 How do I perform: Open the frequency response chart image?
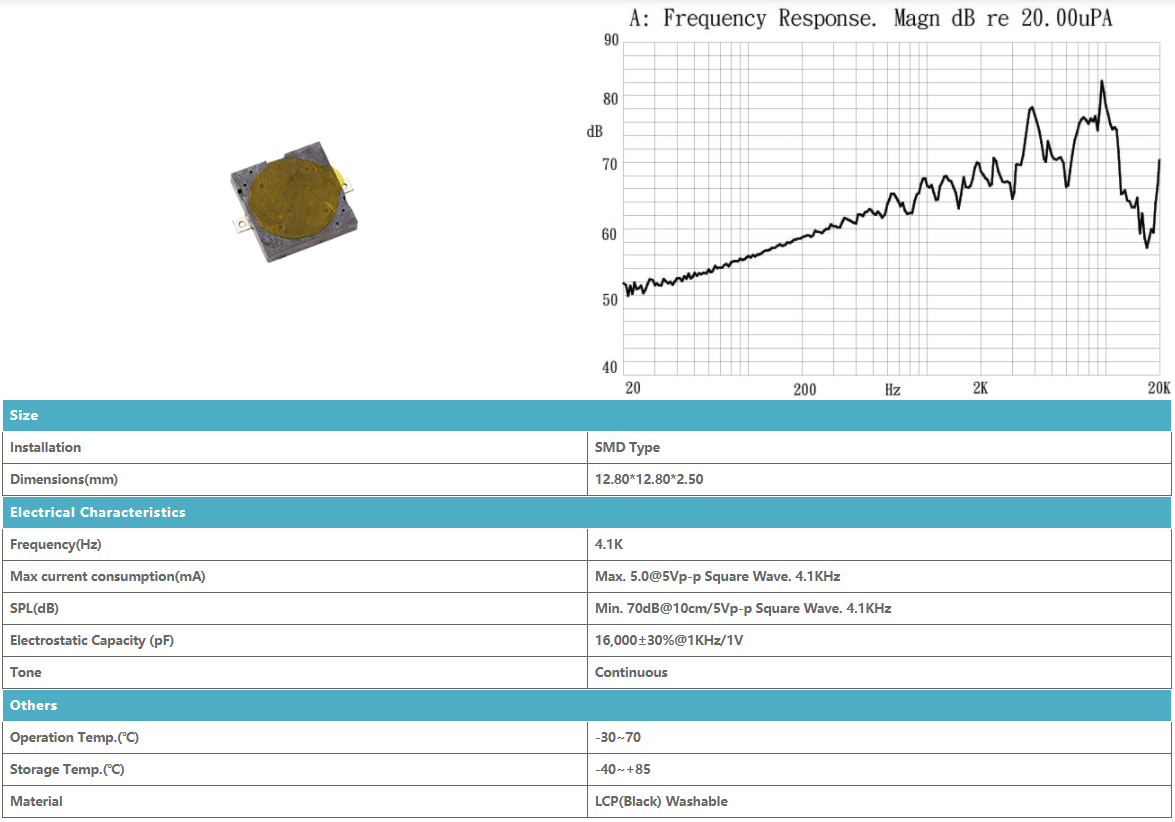[878, 201]
